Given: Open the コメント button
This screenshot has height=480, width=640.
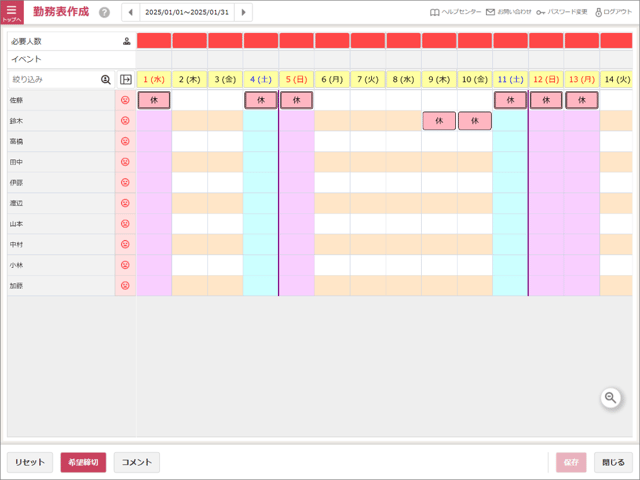Looking at the screenshot, I should (137, 462).
